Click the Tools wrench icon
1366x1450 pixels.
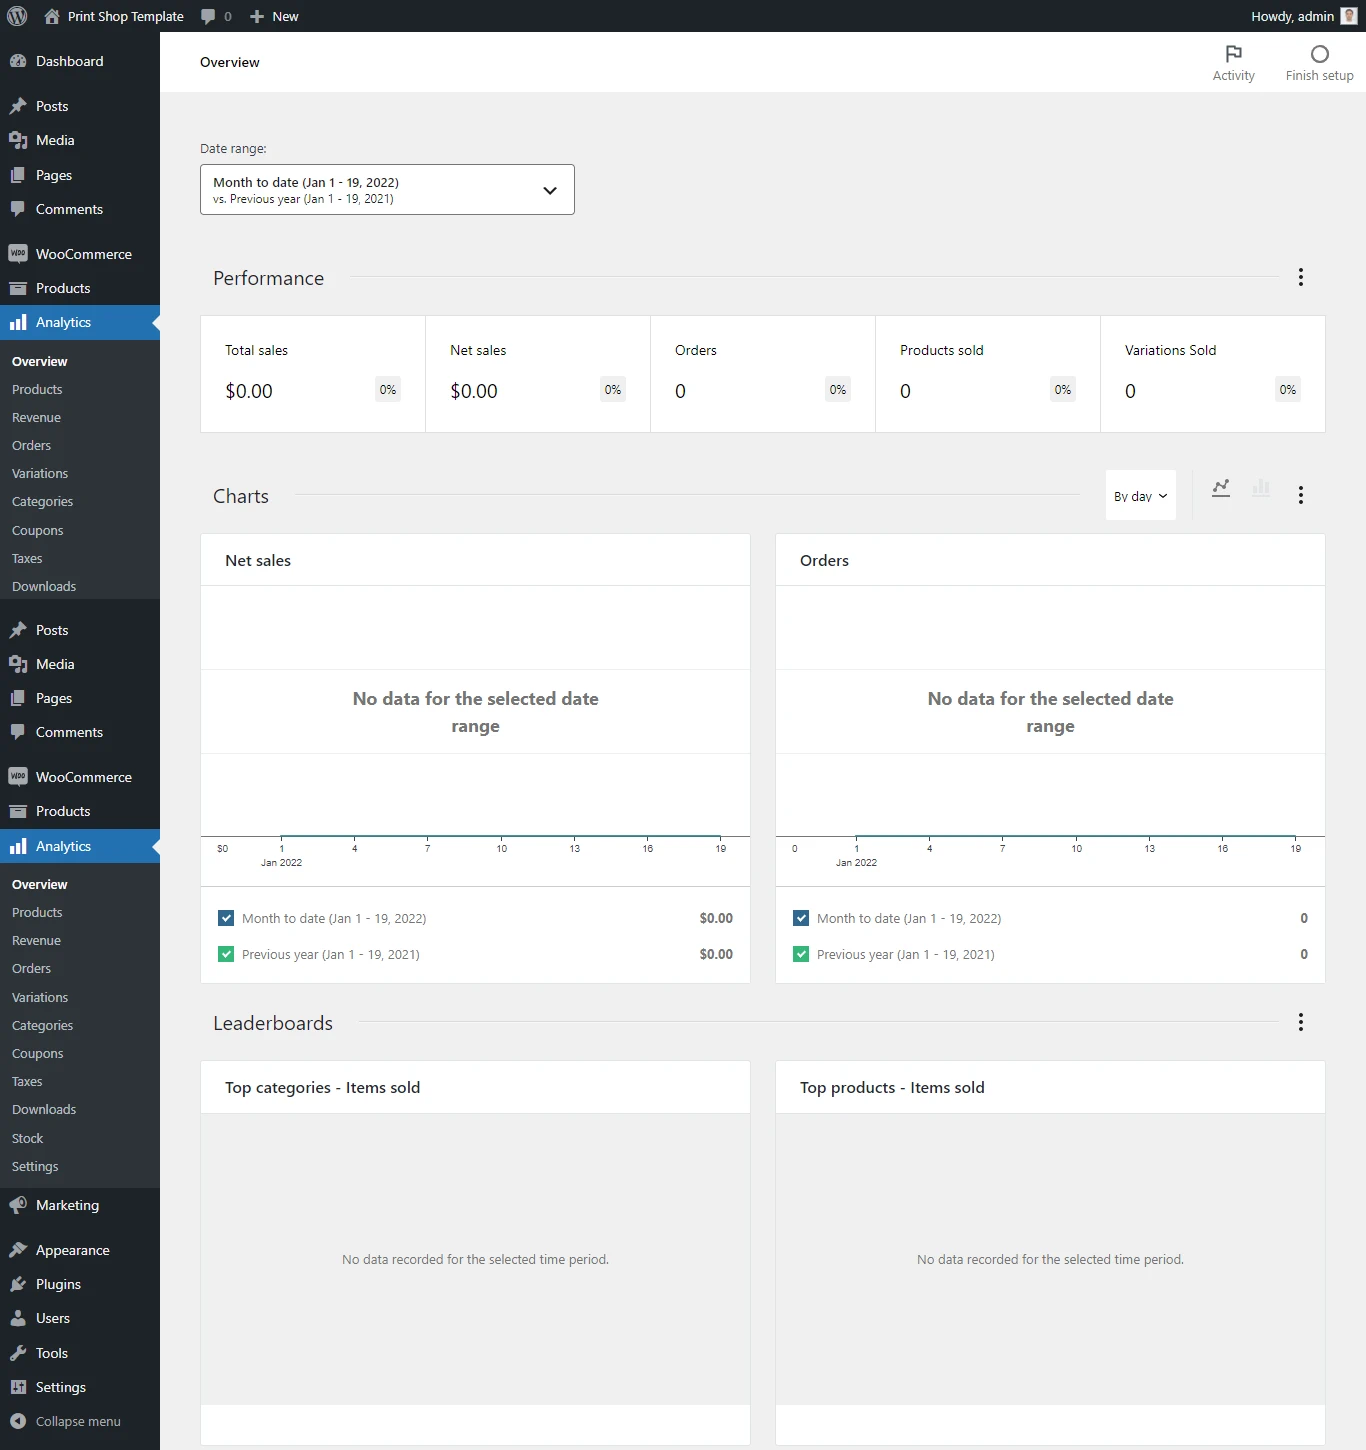tap(18, 1353)
